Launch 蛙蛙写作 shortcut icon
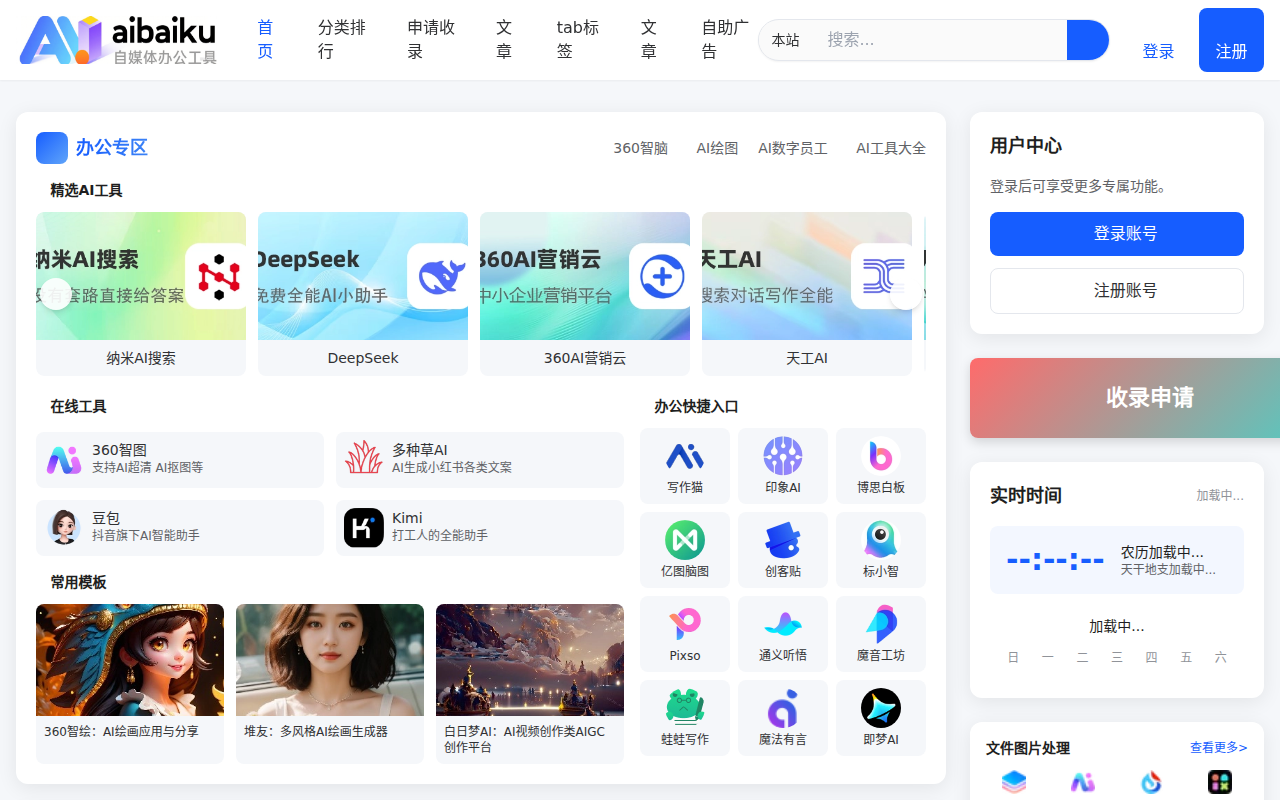The width and height of the screenshot is (1280, 800). (685, 708)
